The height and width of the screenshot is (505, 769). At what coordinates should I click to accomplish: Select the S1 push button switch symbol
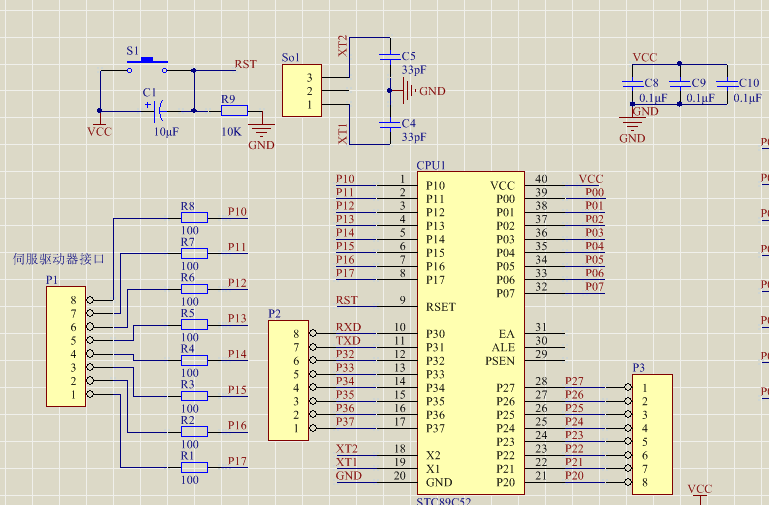(146, 66)
